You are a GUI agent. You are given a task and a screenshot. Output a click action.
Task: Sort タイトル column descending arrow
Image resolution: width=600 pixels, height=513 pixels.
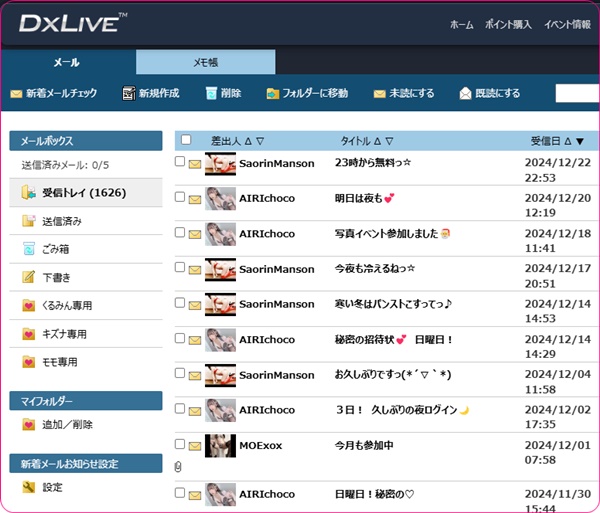click(x=389, y=142)
